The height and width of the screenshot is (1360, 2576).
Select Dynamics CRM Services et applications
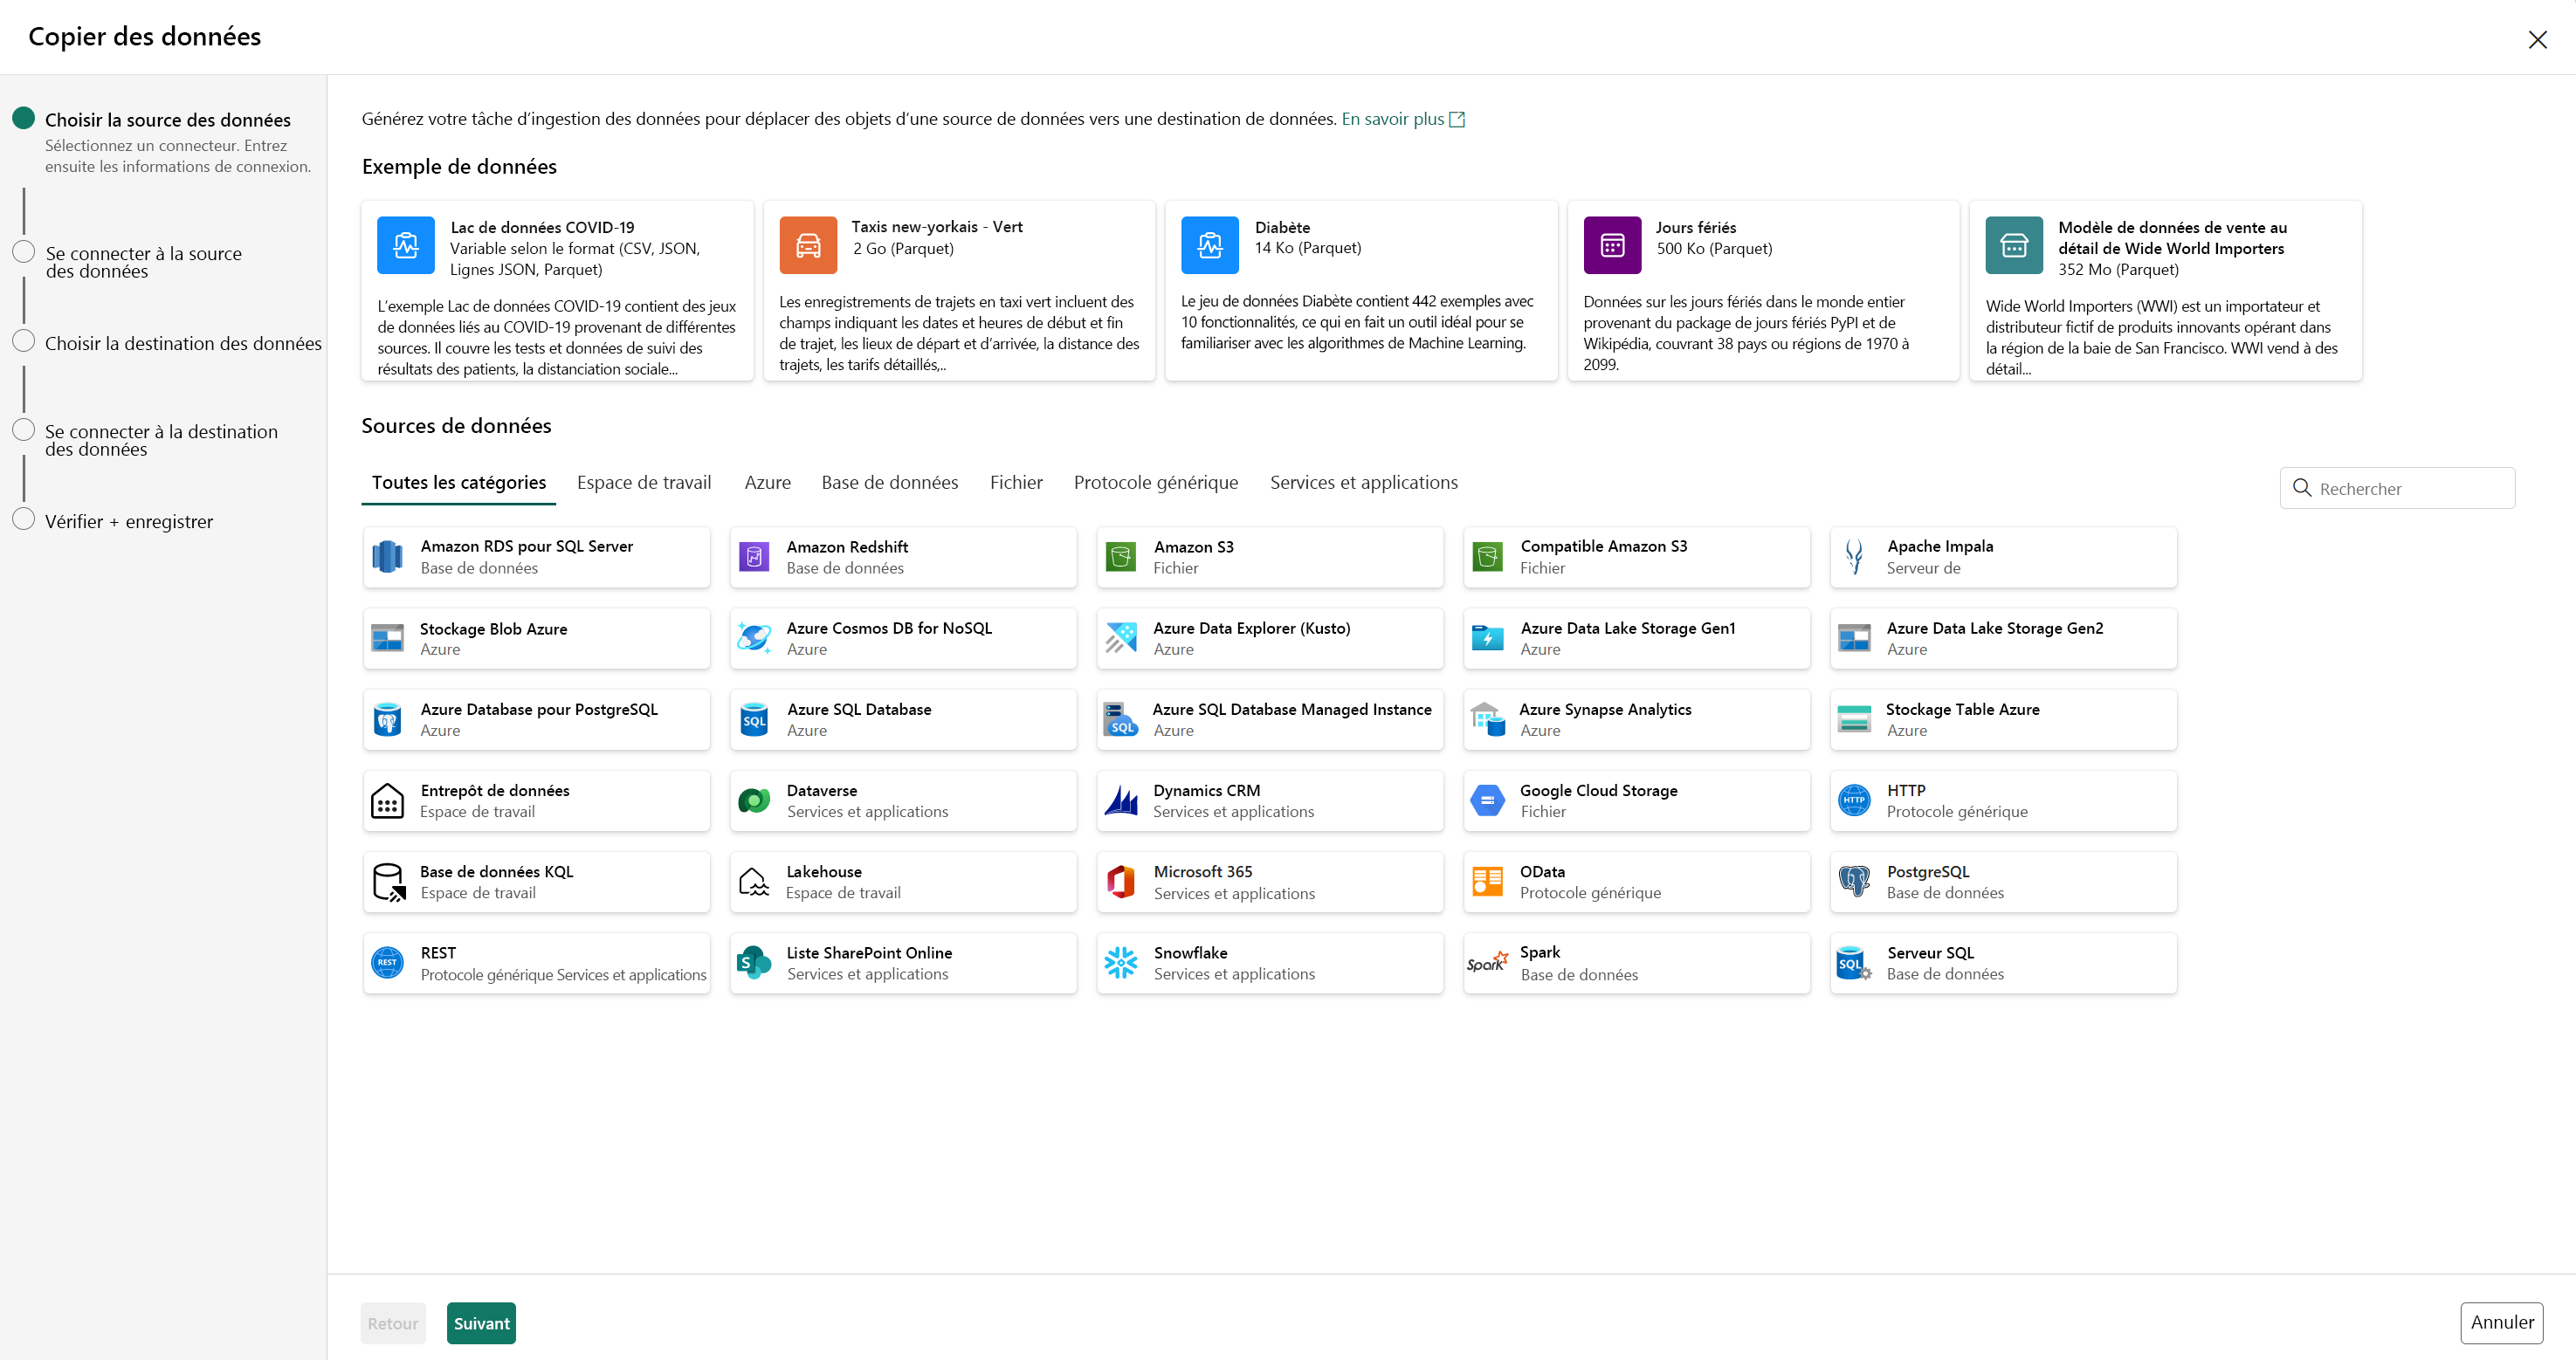point(1270,800)
